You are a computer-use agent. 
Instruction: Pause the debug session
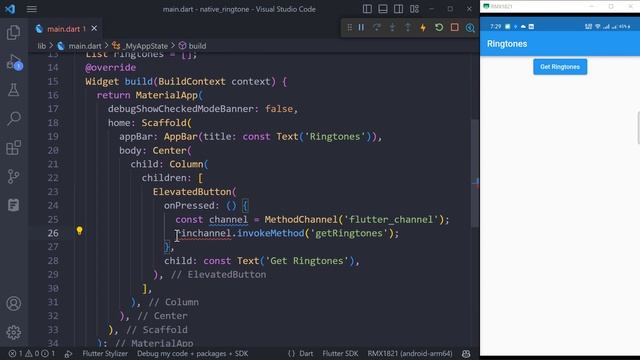click(x=361, y=27)
